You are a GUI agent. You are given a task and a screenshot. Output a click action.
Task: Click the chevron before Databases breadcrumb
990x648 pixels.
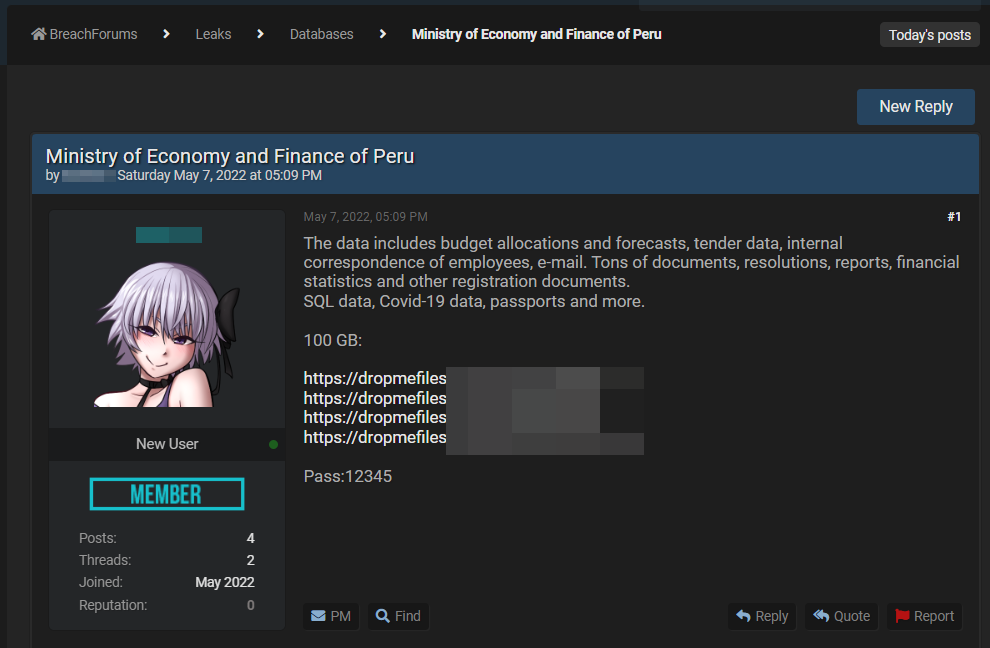point(260,34)
